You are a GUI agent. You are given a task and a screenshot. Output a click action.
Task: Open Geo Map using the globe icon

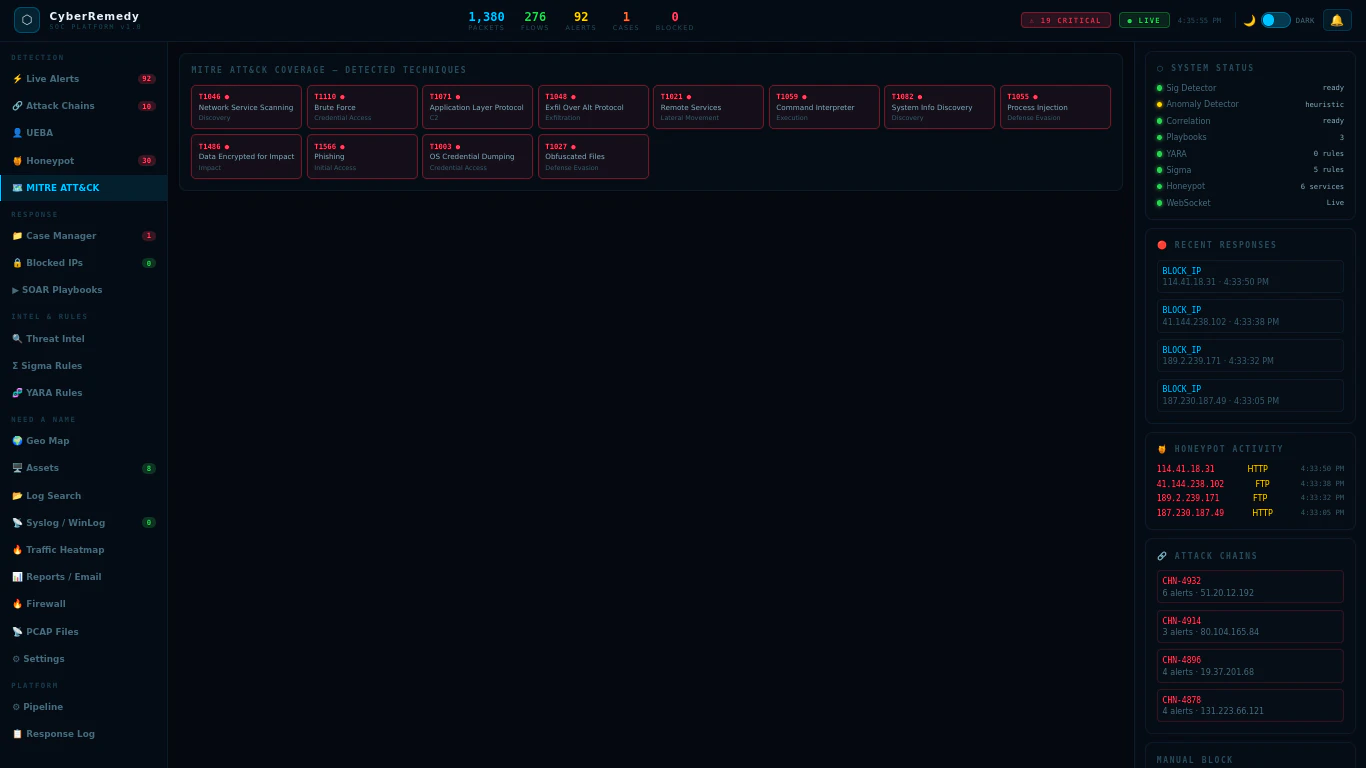(16, 440)
